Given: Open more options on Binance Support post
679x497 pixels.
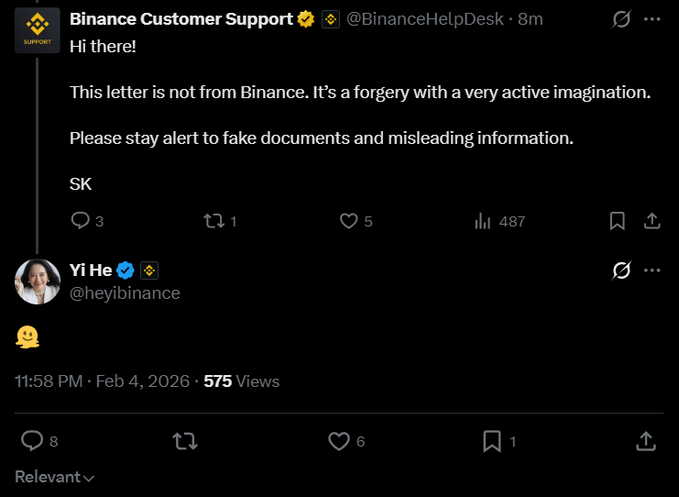Looking at the screenshot, I should [652, 19].
